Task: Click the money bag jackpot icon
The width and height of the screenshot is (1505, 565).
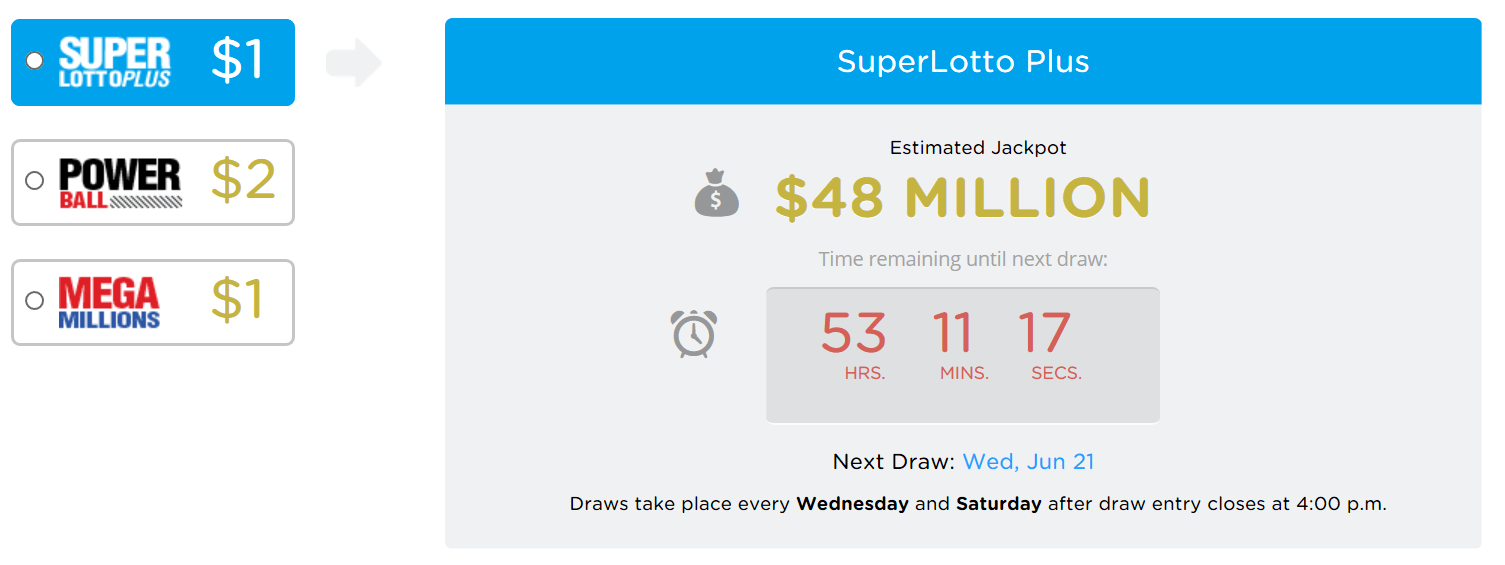Action: click(x=716, y=194)
